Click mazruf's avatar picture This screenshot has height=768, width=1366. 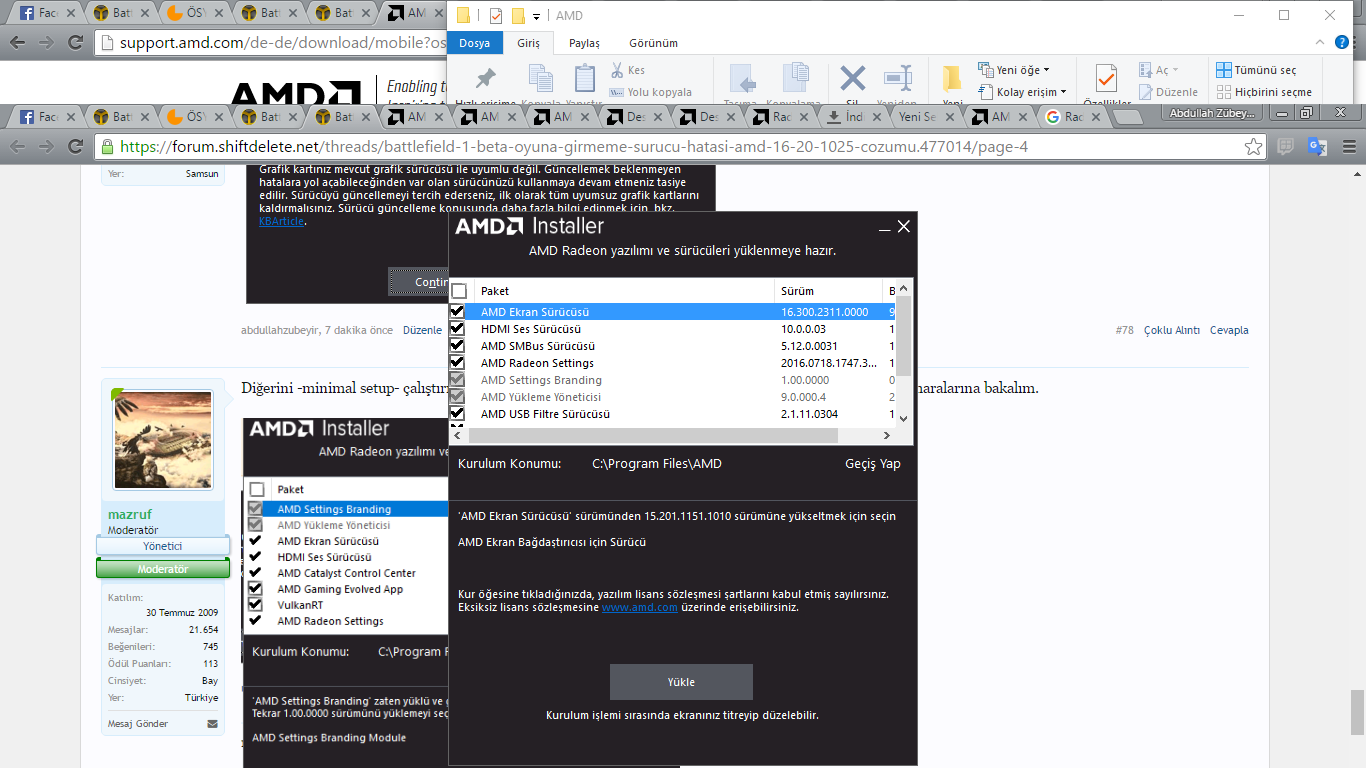point(163,439)
